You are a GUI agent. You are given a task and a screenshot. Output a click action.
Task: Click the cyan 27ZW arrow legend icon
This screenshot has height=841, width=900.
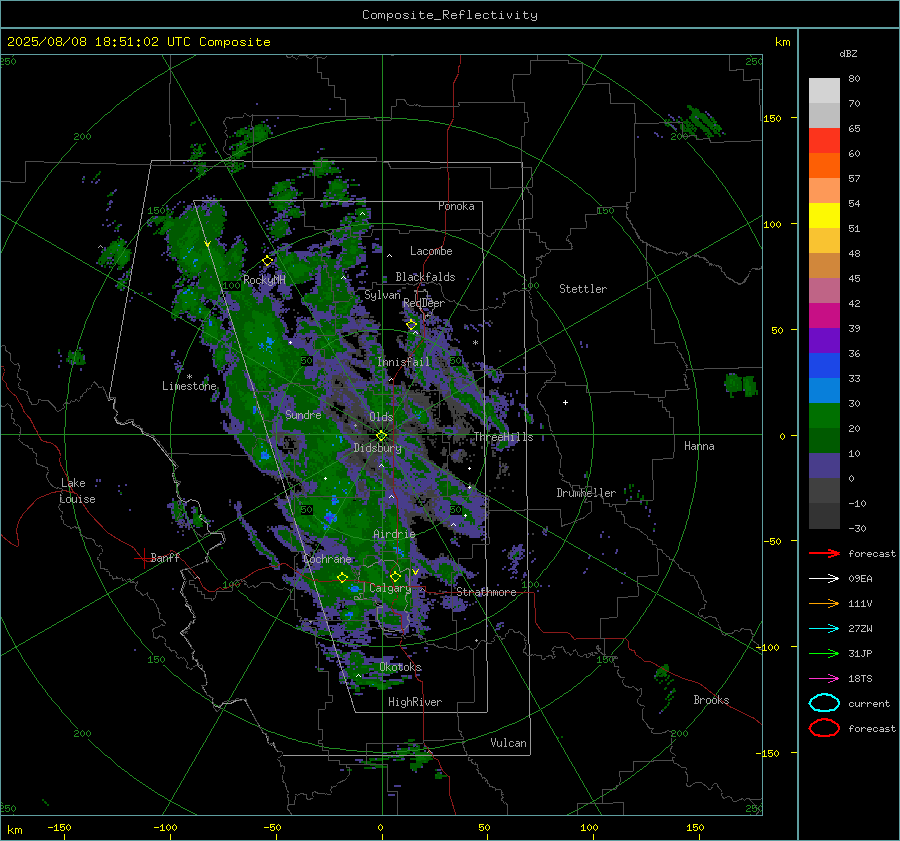tap(824, 629)
